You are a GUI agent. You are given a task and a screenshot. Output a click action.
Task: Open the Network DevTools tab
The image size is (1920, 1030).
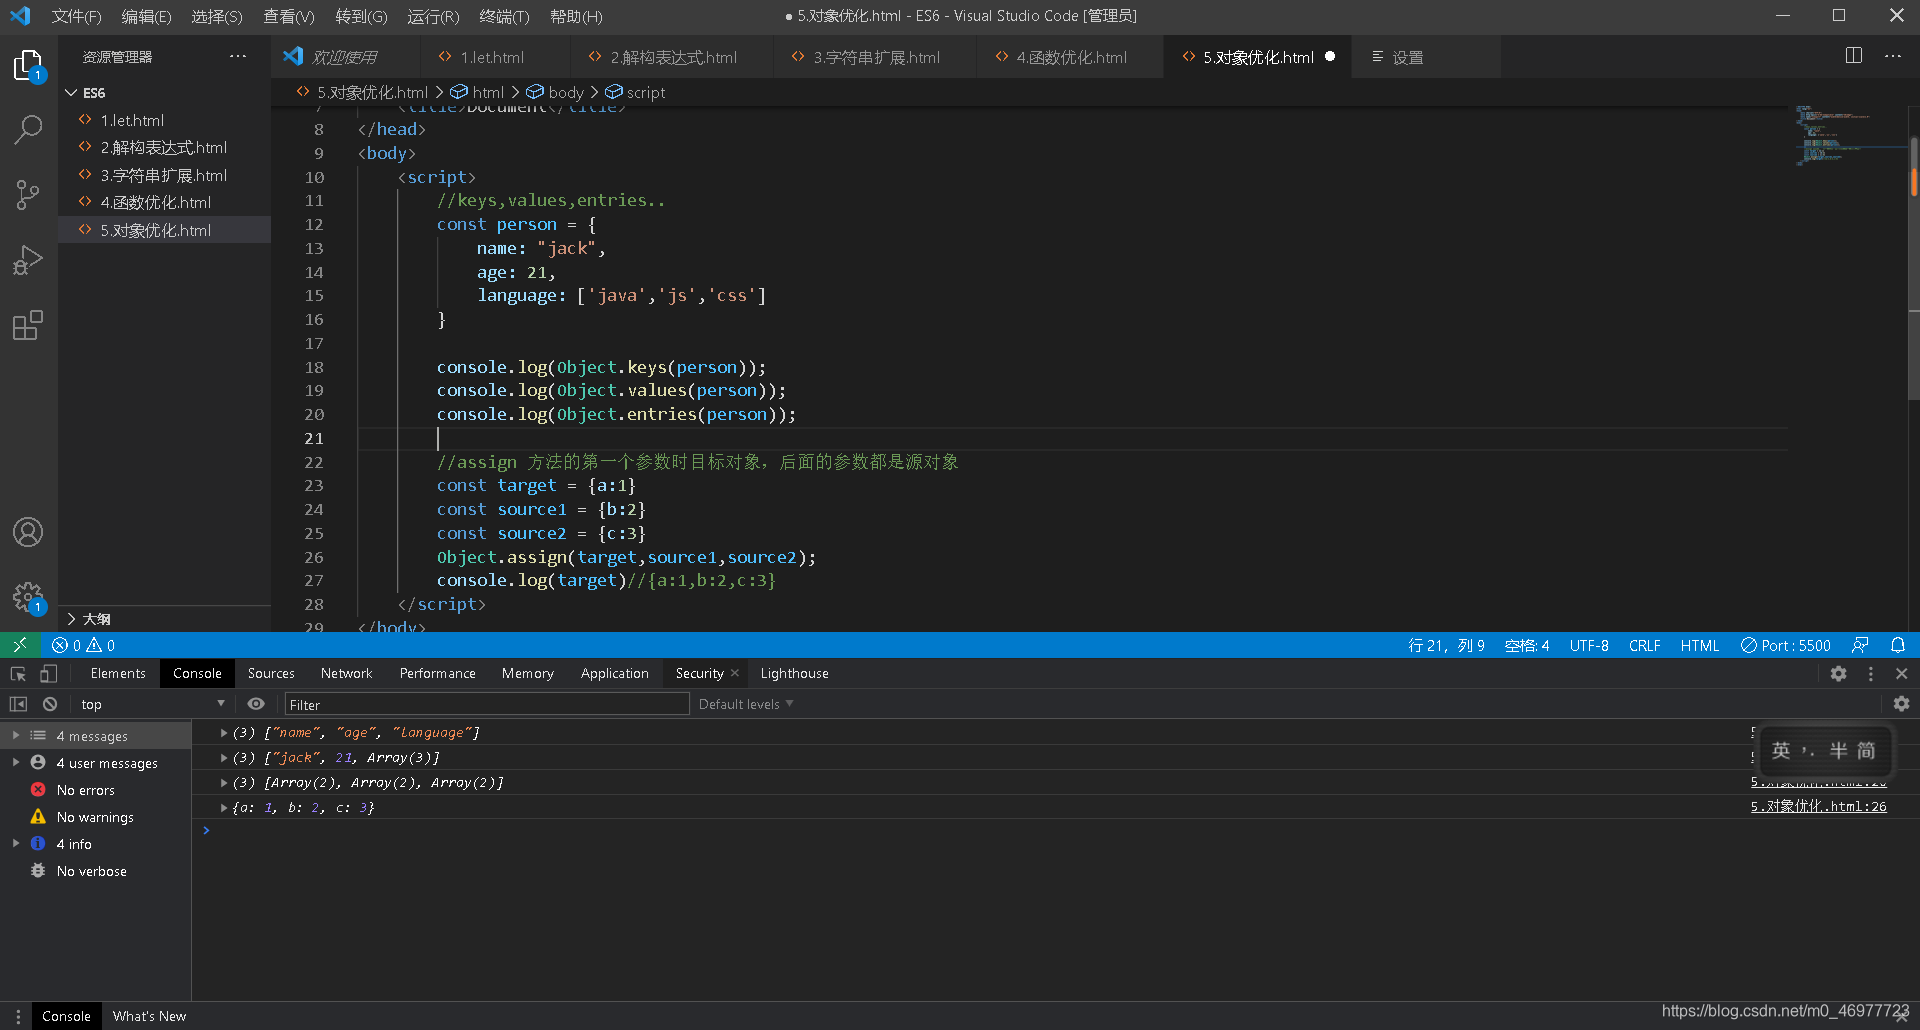click(x=346, y=673)
